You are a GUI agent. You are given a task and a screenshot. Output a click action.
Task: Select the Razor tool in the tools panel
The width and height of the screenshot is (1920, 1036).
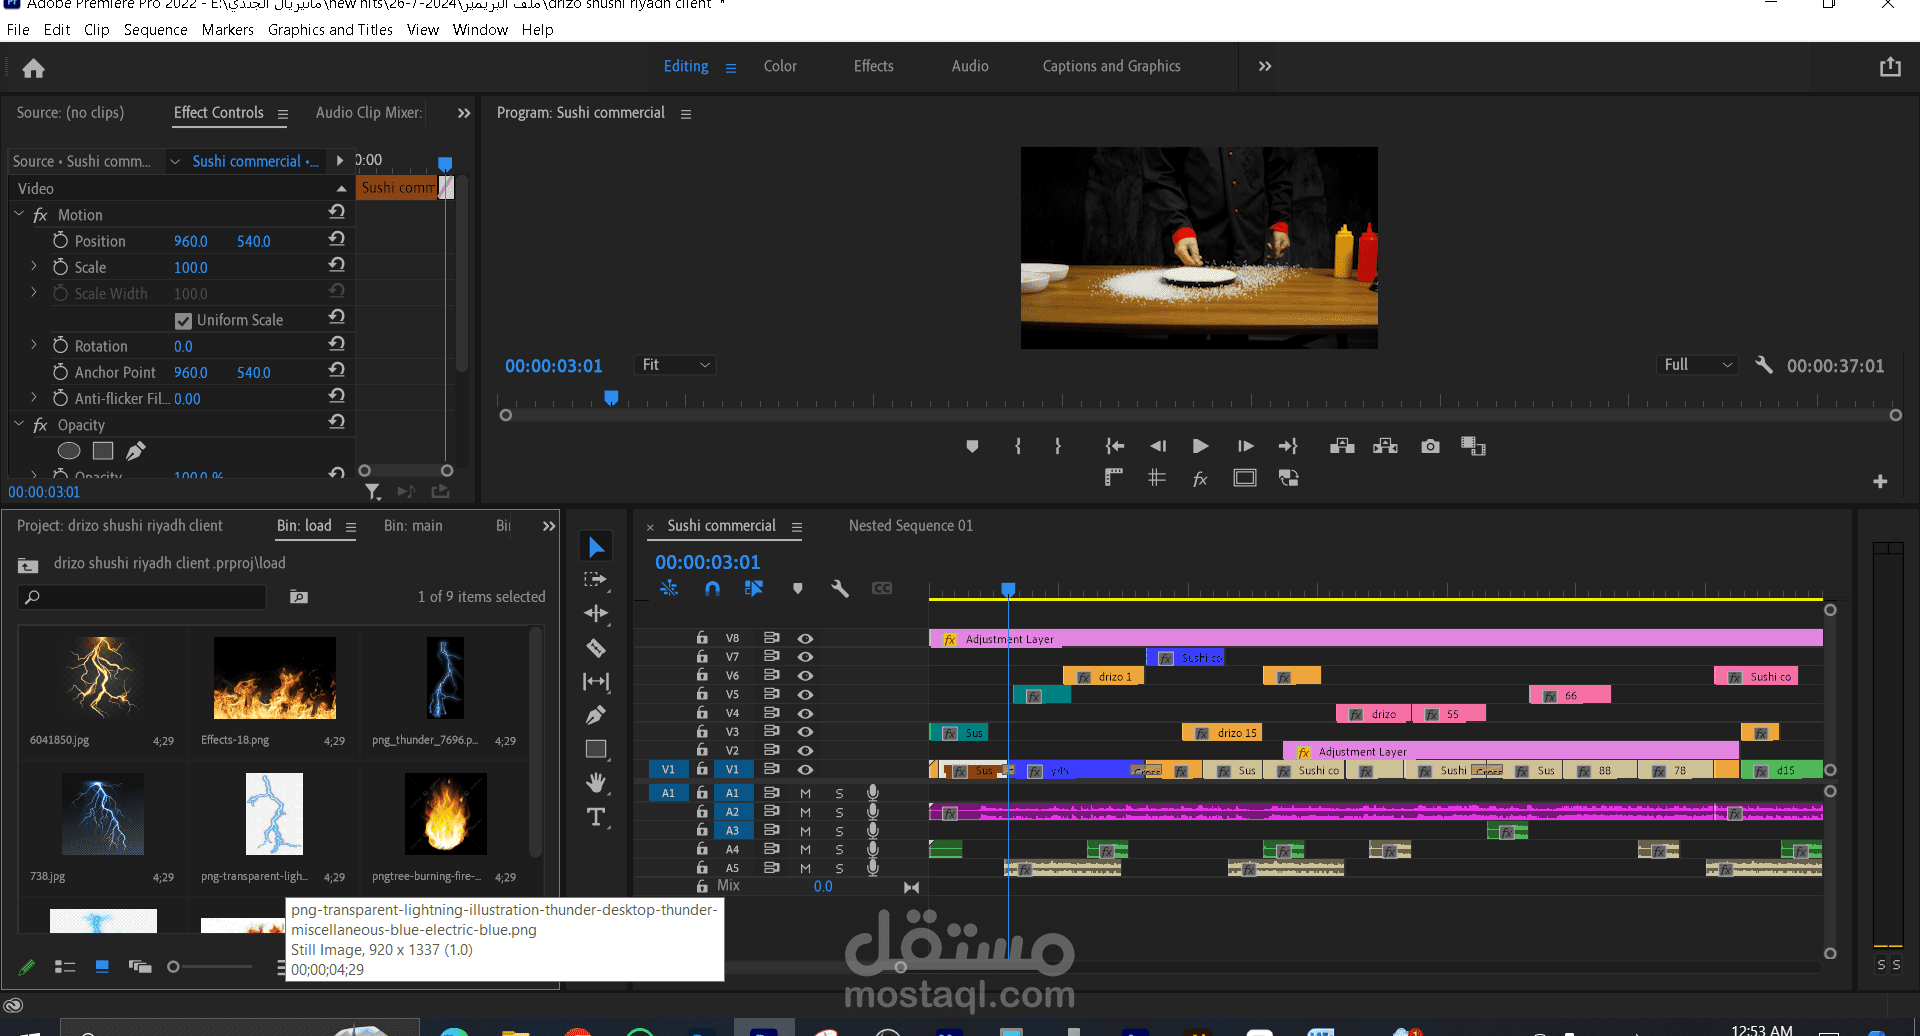[596, 648]
